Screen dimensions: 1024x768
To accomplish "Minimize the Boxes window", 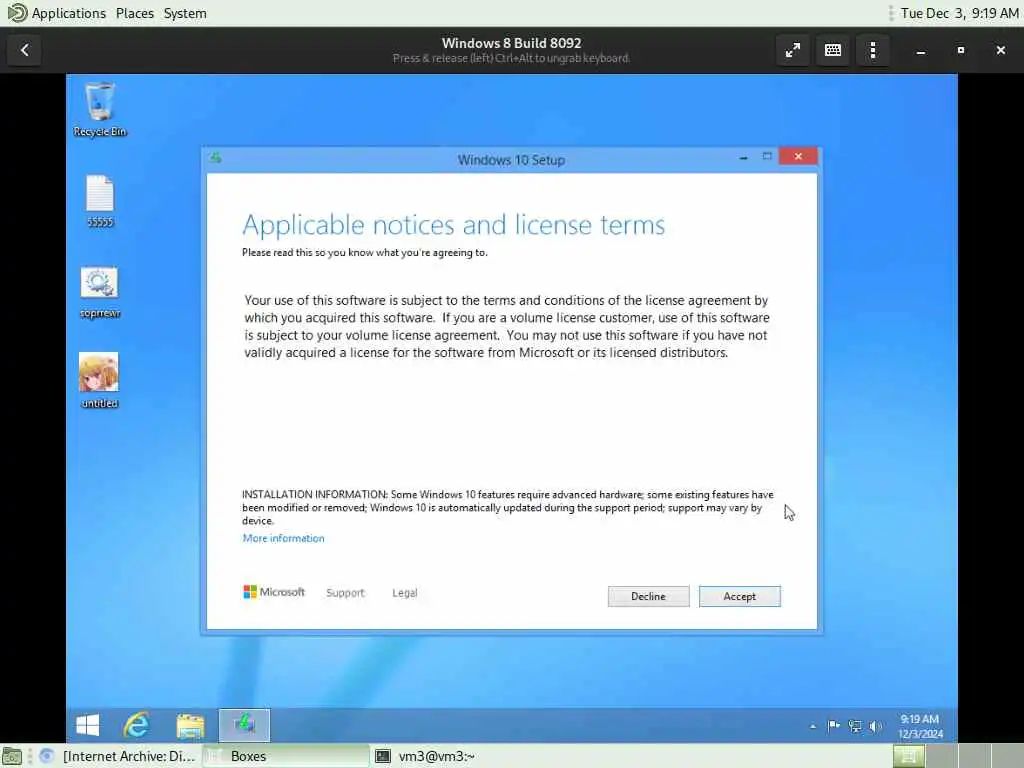I will [x=921, y=50].
